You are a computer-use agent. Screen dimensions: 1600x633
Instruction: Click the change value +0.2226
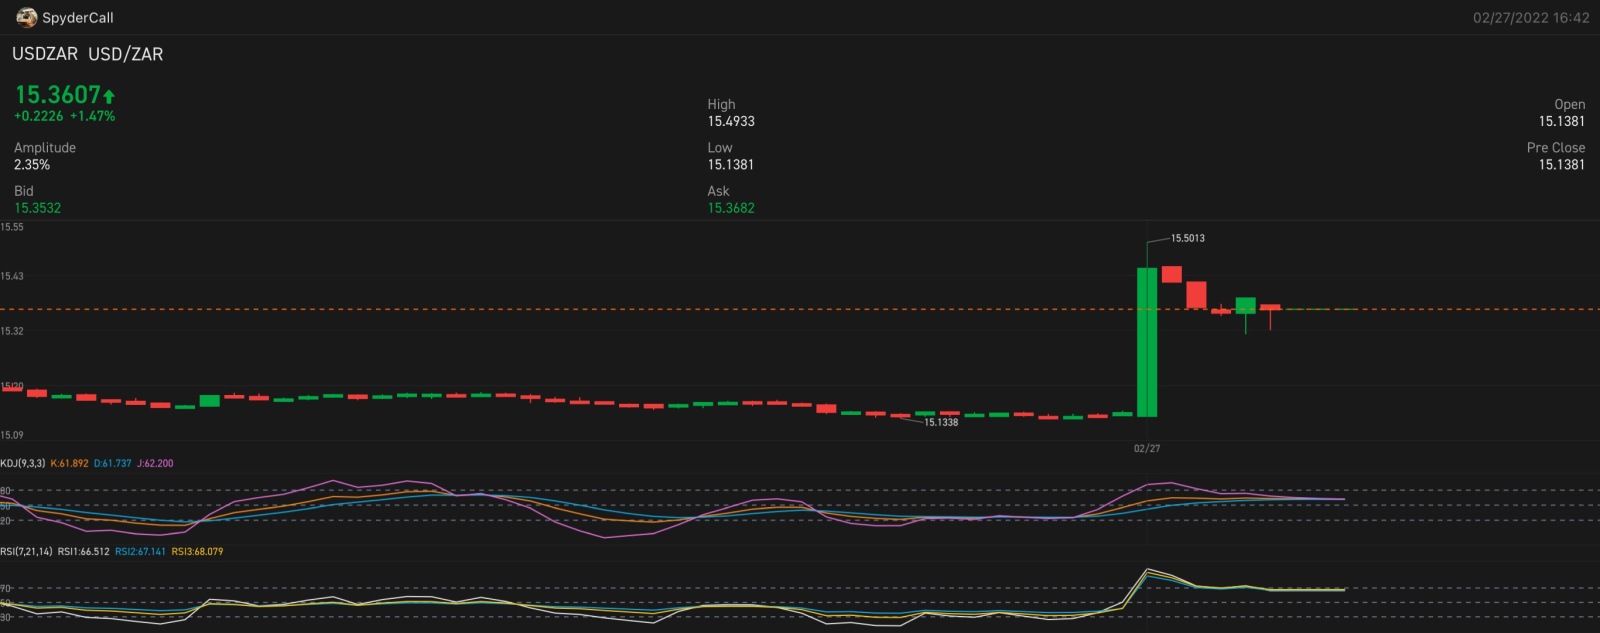[x=39, y=116]
